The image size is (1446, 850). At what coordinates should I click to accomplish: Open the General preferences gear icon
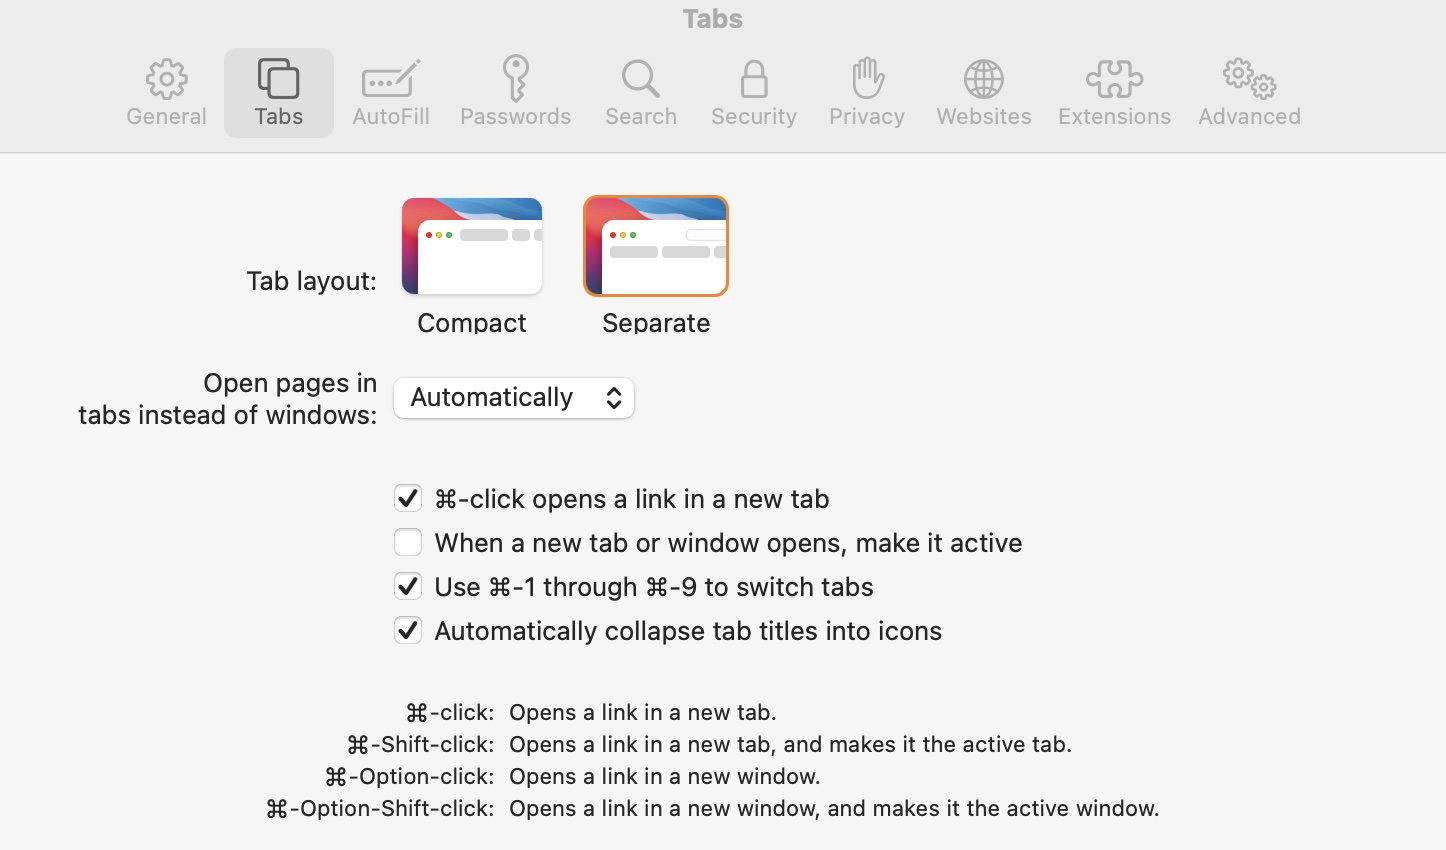(x=166, y=80)
